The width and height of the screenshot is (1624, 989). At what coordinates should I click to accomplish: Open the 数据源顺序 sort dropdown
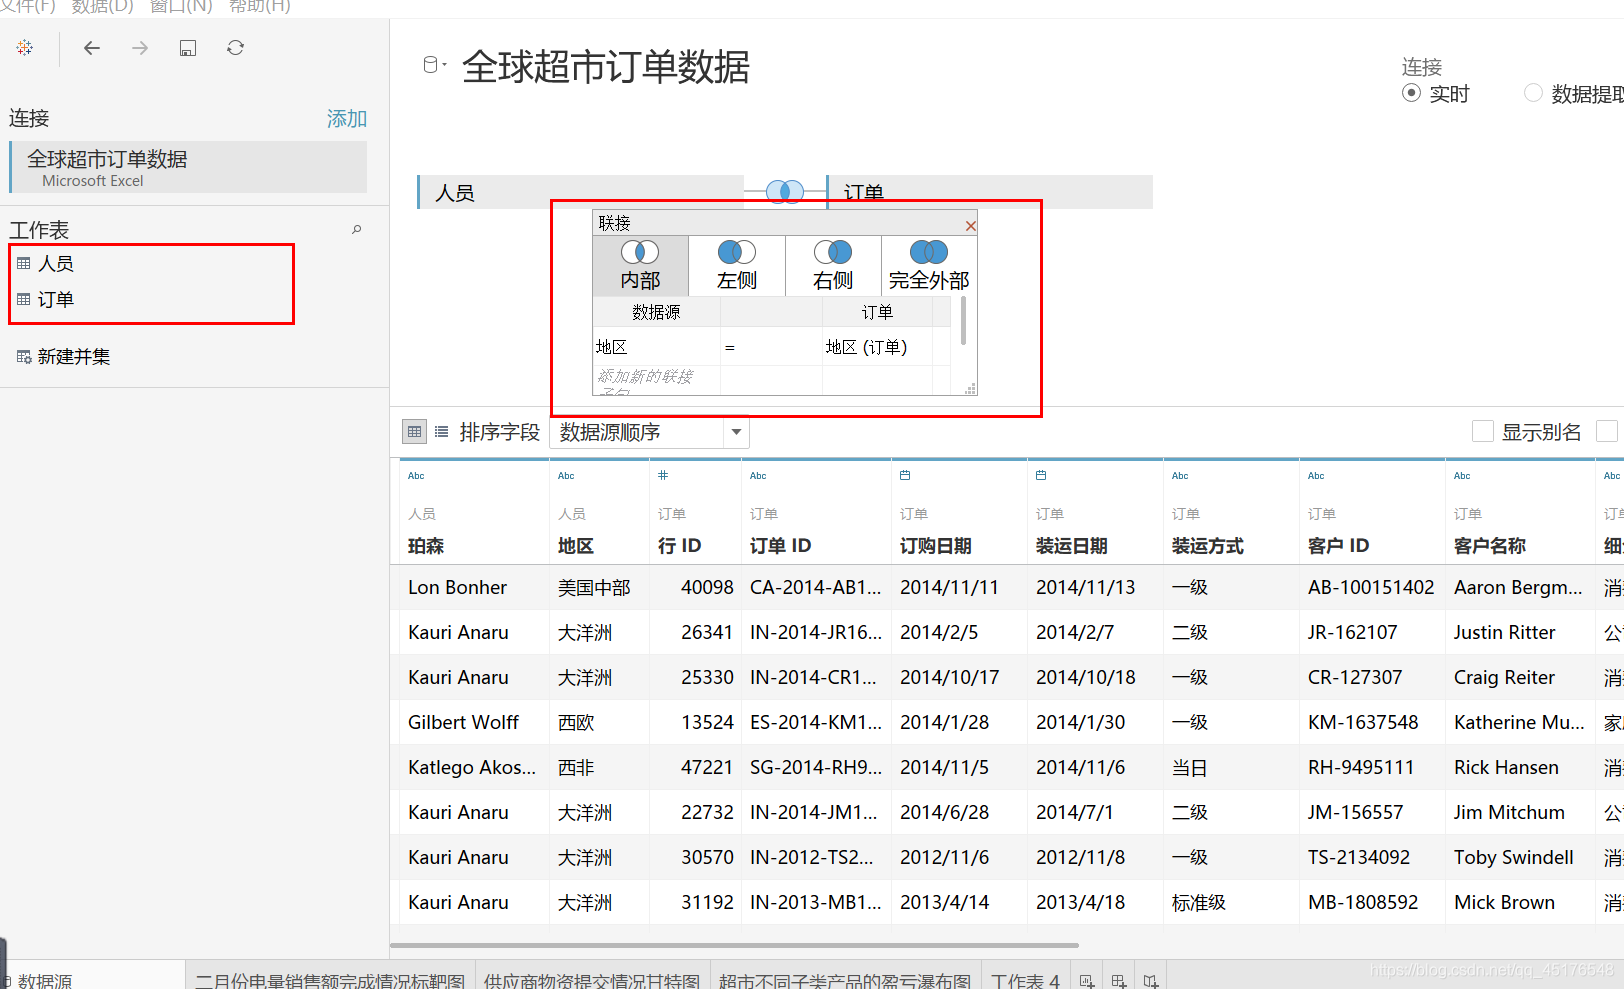(649, 432)
